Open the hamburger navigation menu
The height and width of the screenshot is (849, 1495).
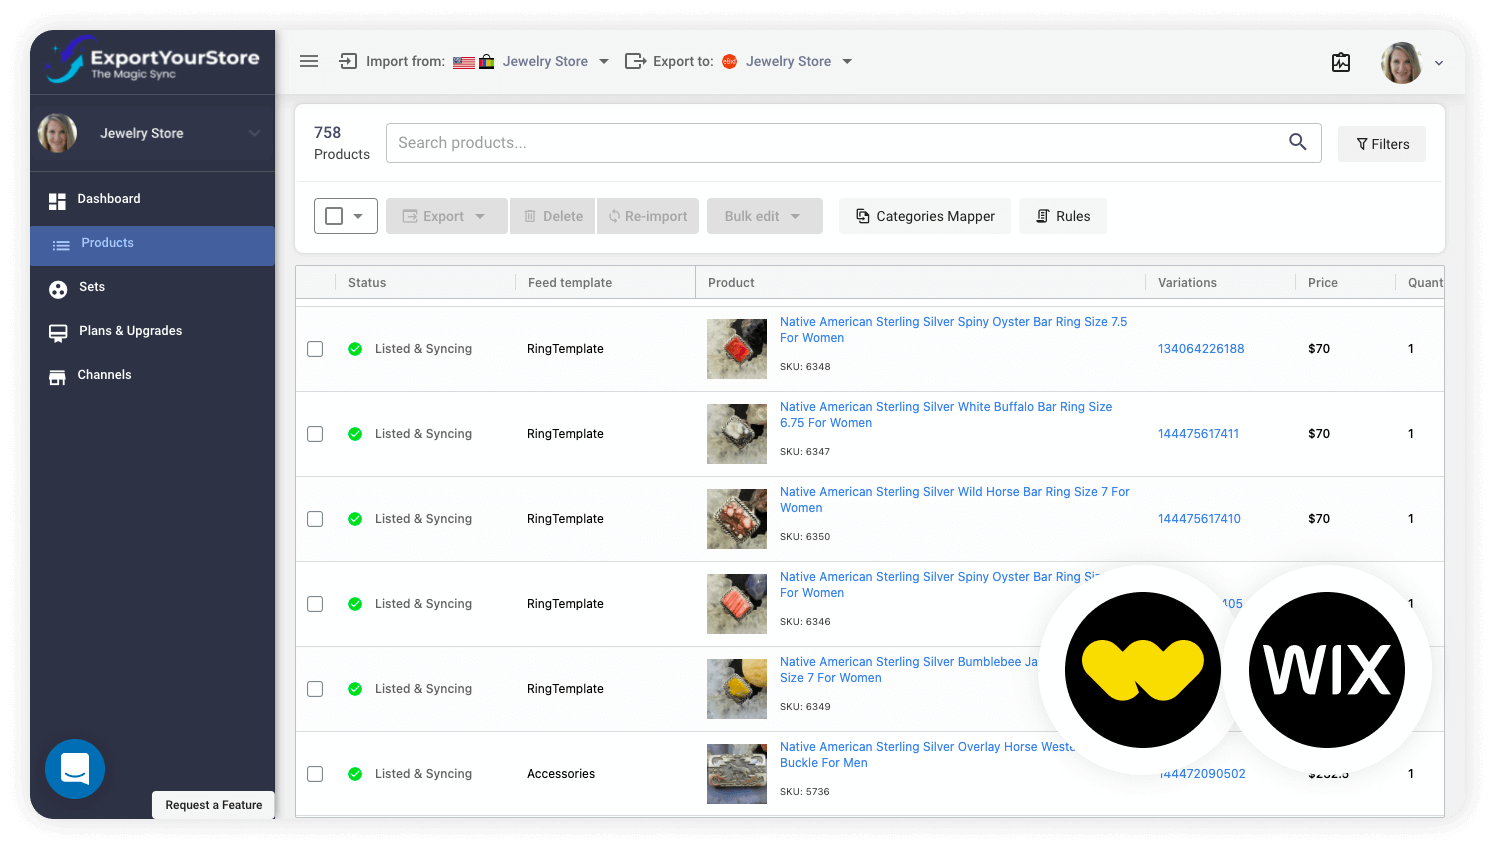click(309, 61)
